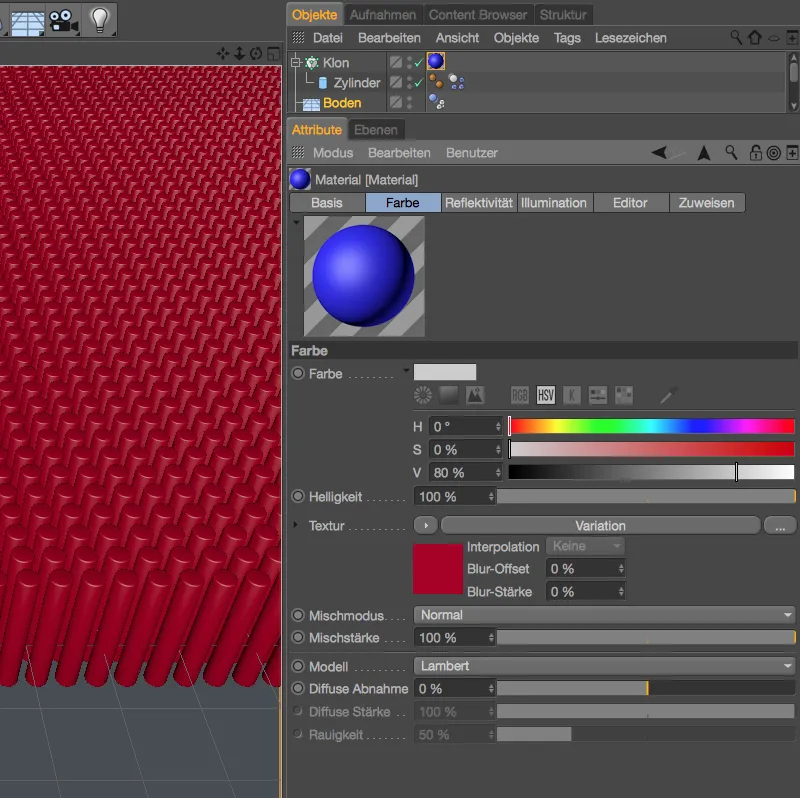Open the Mischmodus dropdown set to Normal

pyautogui.click(x=605, y=615)
